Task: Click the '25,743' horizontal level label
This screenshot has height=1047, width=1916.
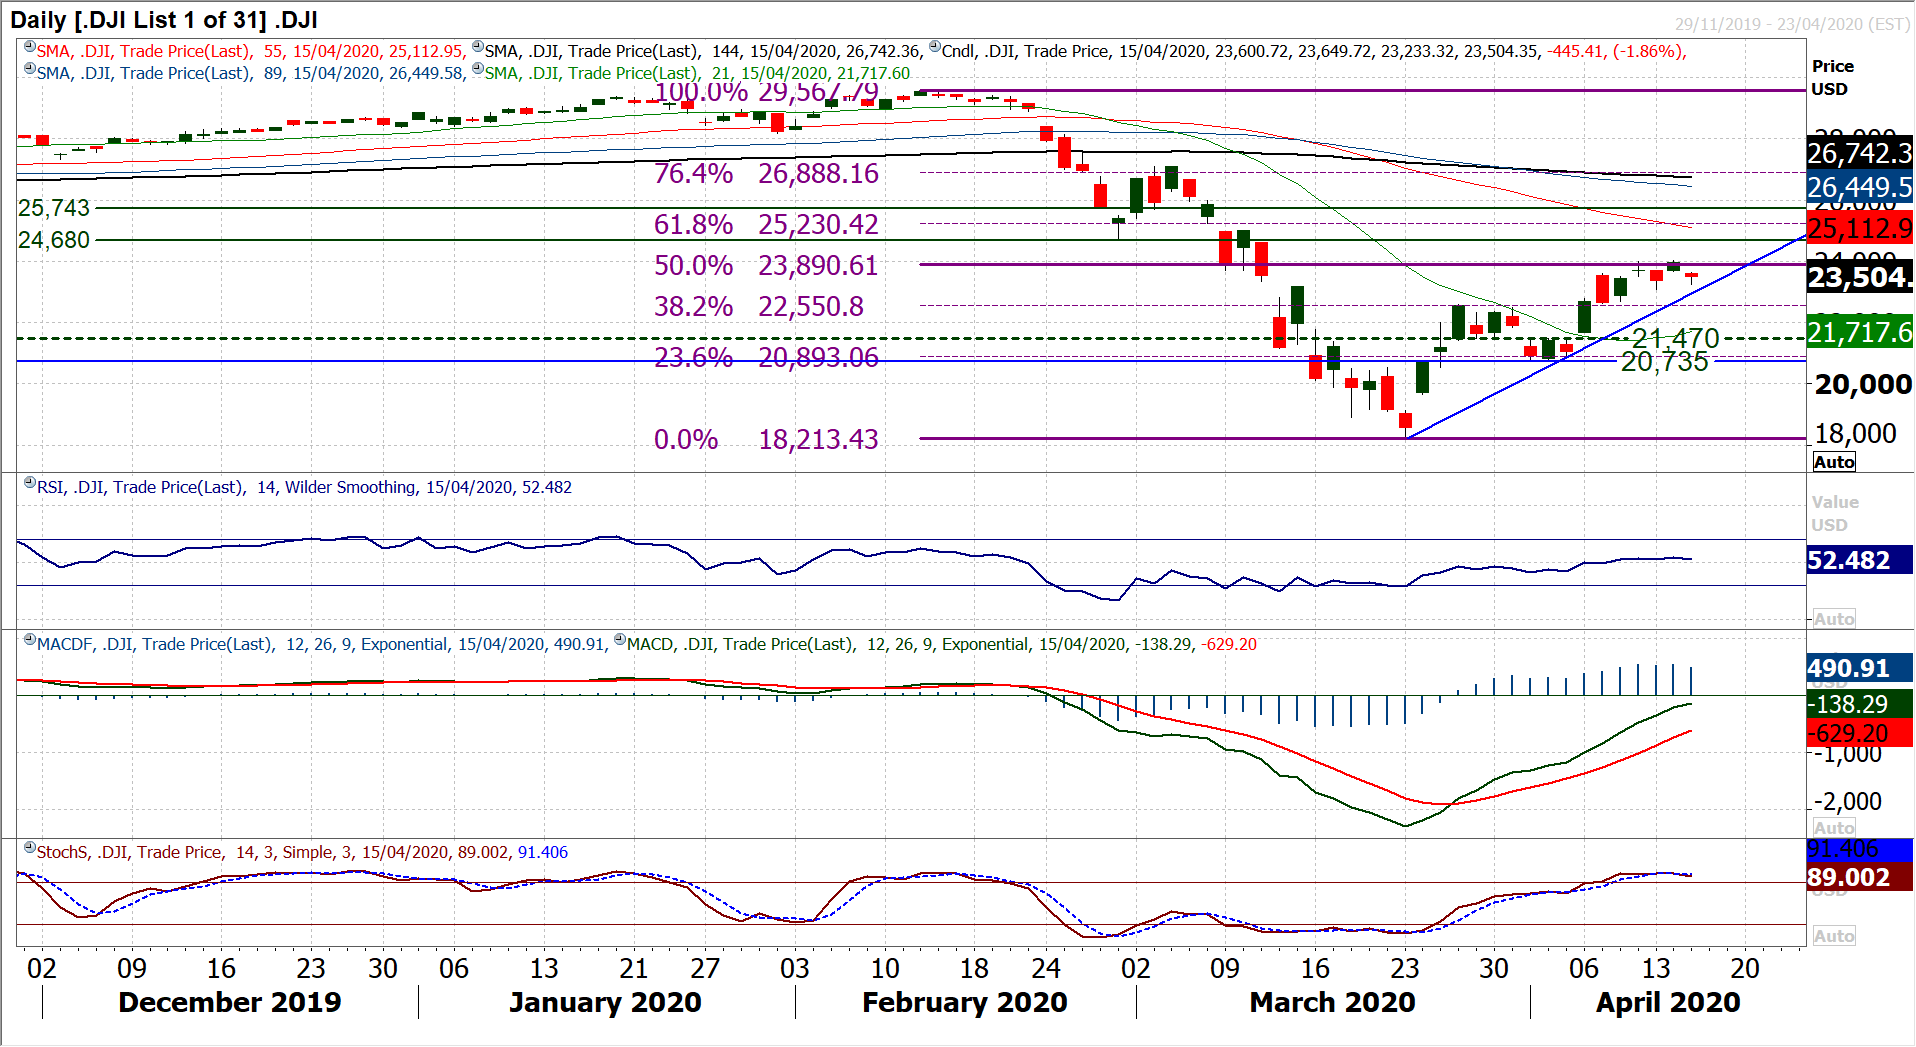Action: click(54, 208)
